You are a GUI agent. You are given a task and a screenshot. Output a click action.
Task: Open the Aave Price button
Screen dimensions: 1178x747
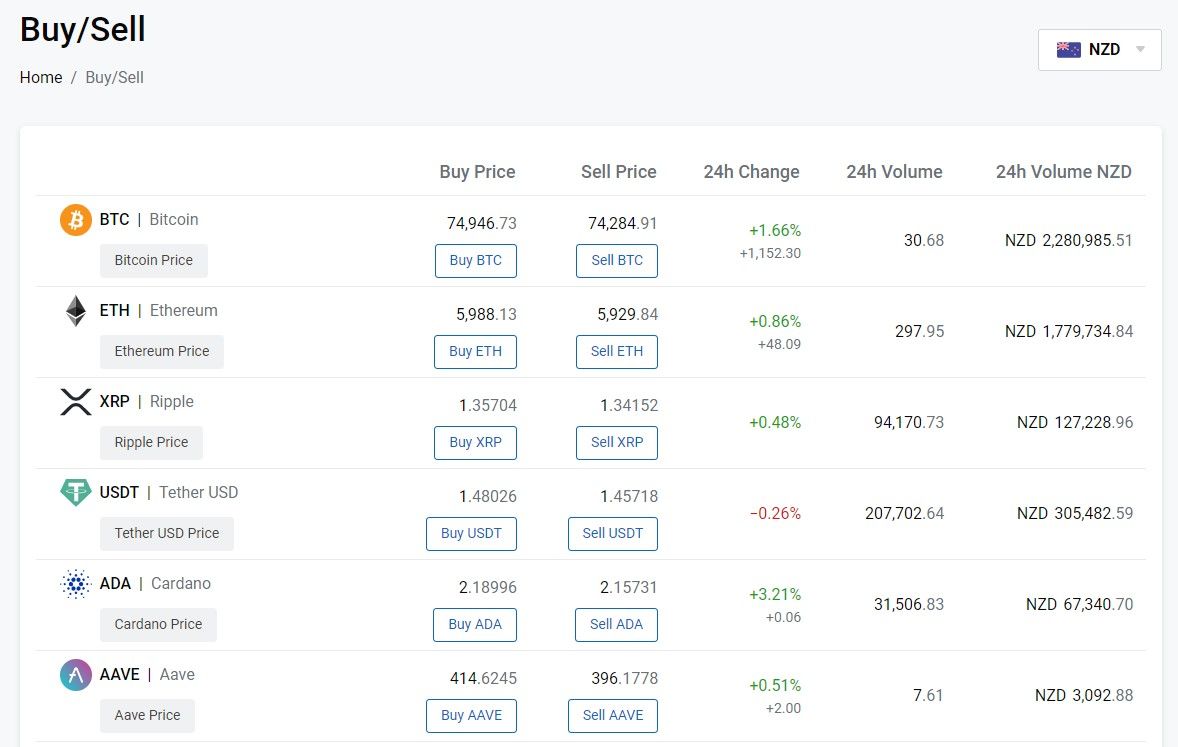pyautogui.click(x=147, y=715)
